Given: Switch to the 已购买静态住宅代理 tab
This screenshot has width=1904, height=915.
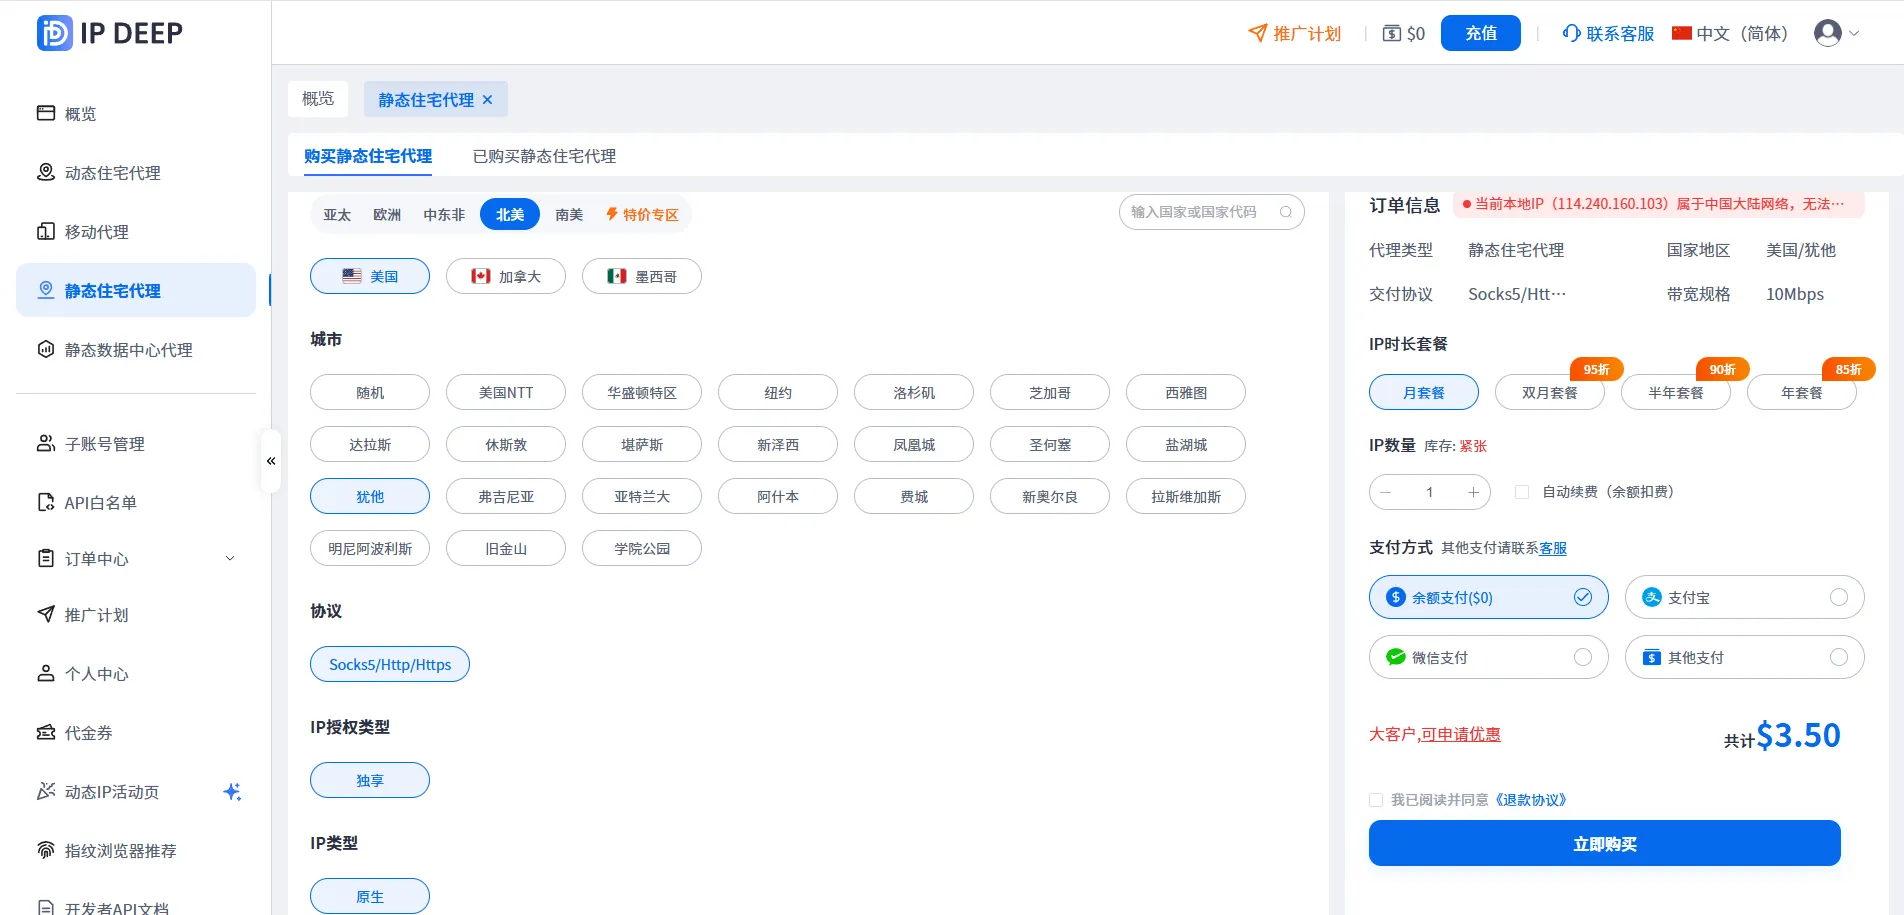Looking at the screenshot, I should point(544,156).
